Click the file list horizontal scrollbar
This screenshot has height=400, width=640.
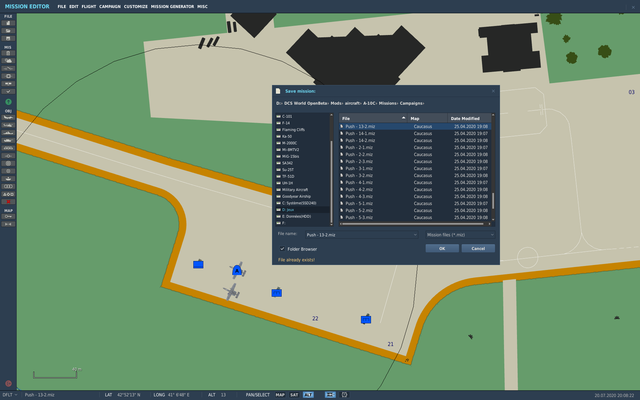tap(414, 224)
